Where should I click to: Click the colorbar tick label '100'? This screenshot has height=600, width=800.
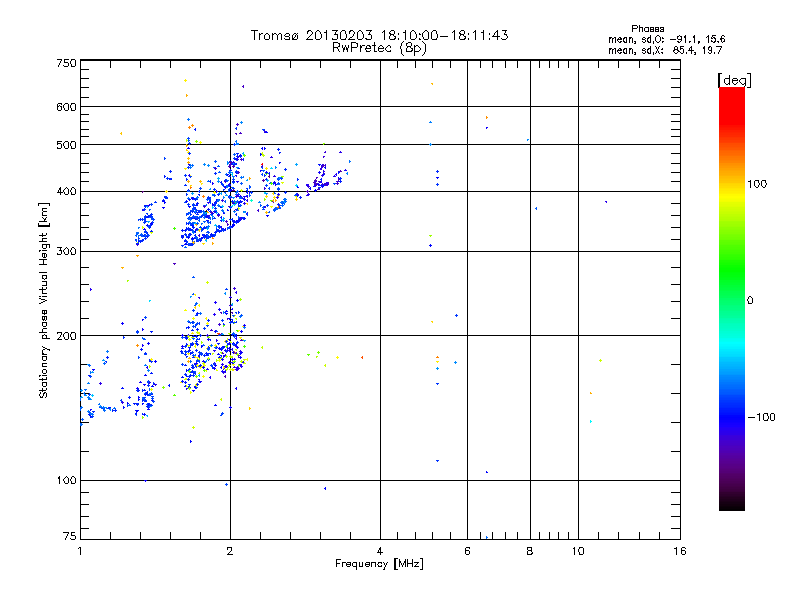point(757,184)
